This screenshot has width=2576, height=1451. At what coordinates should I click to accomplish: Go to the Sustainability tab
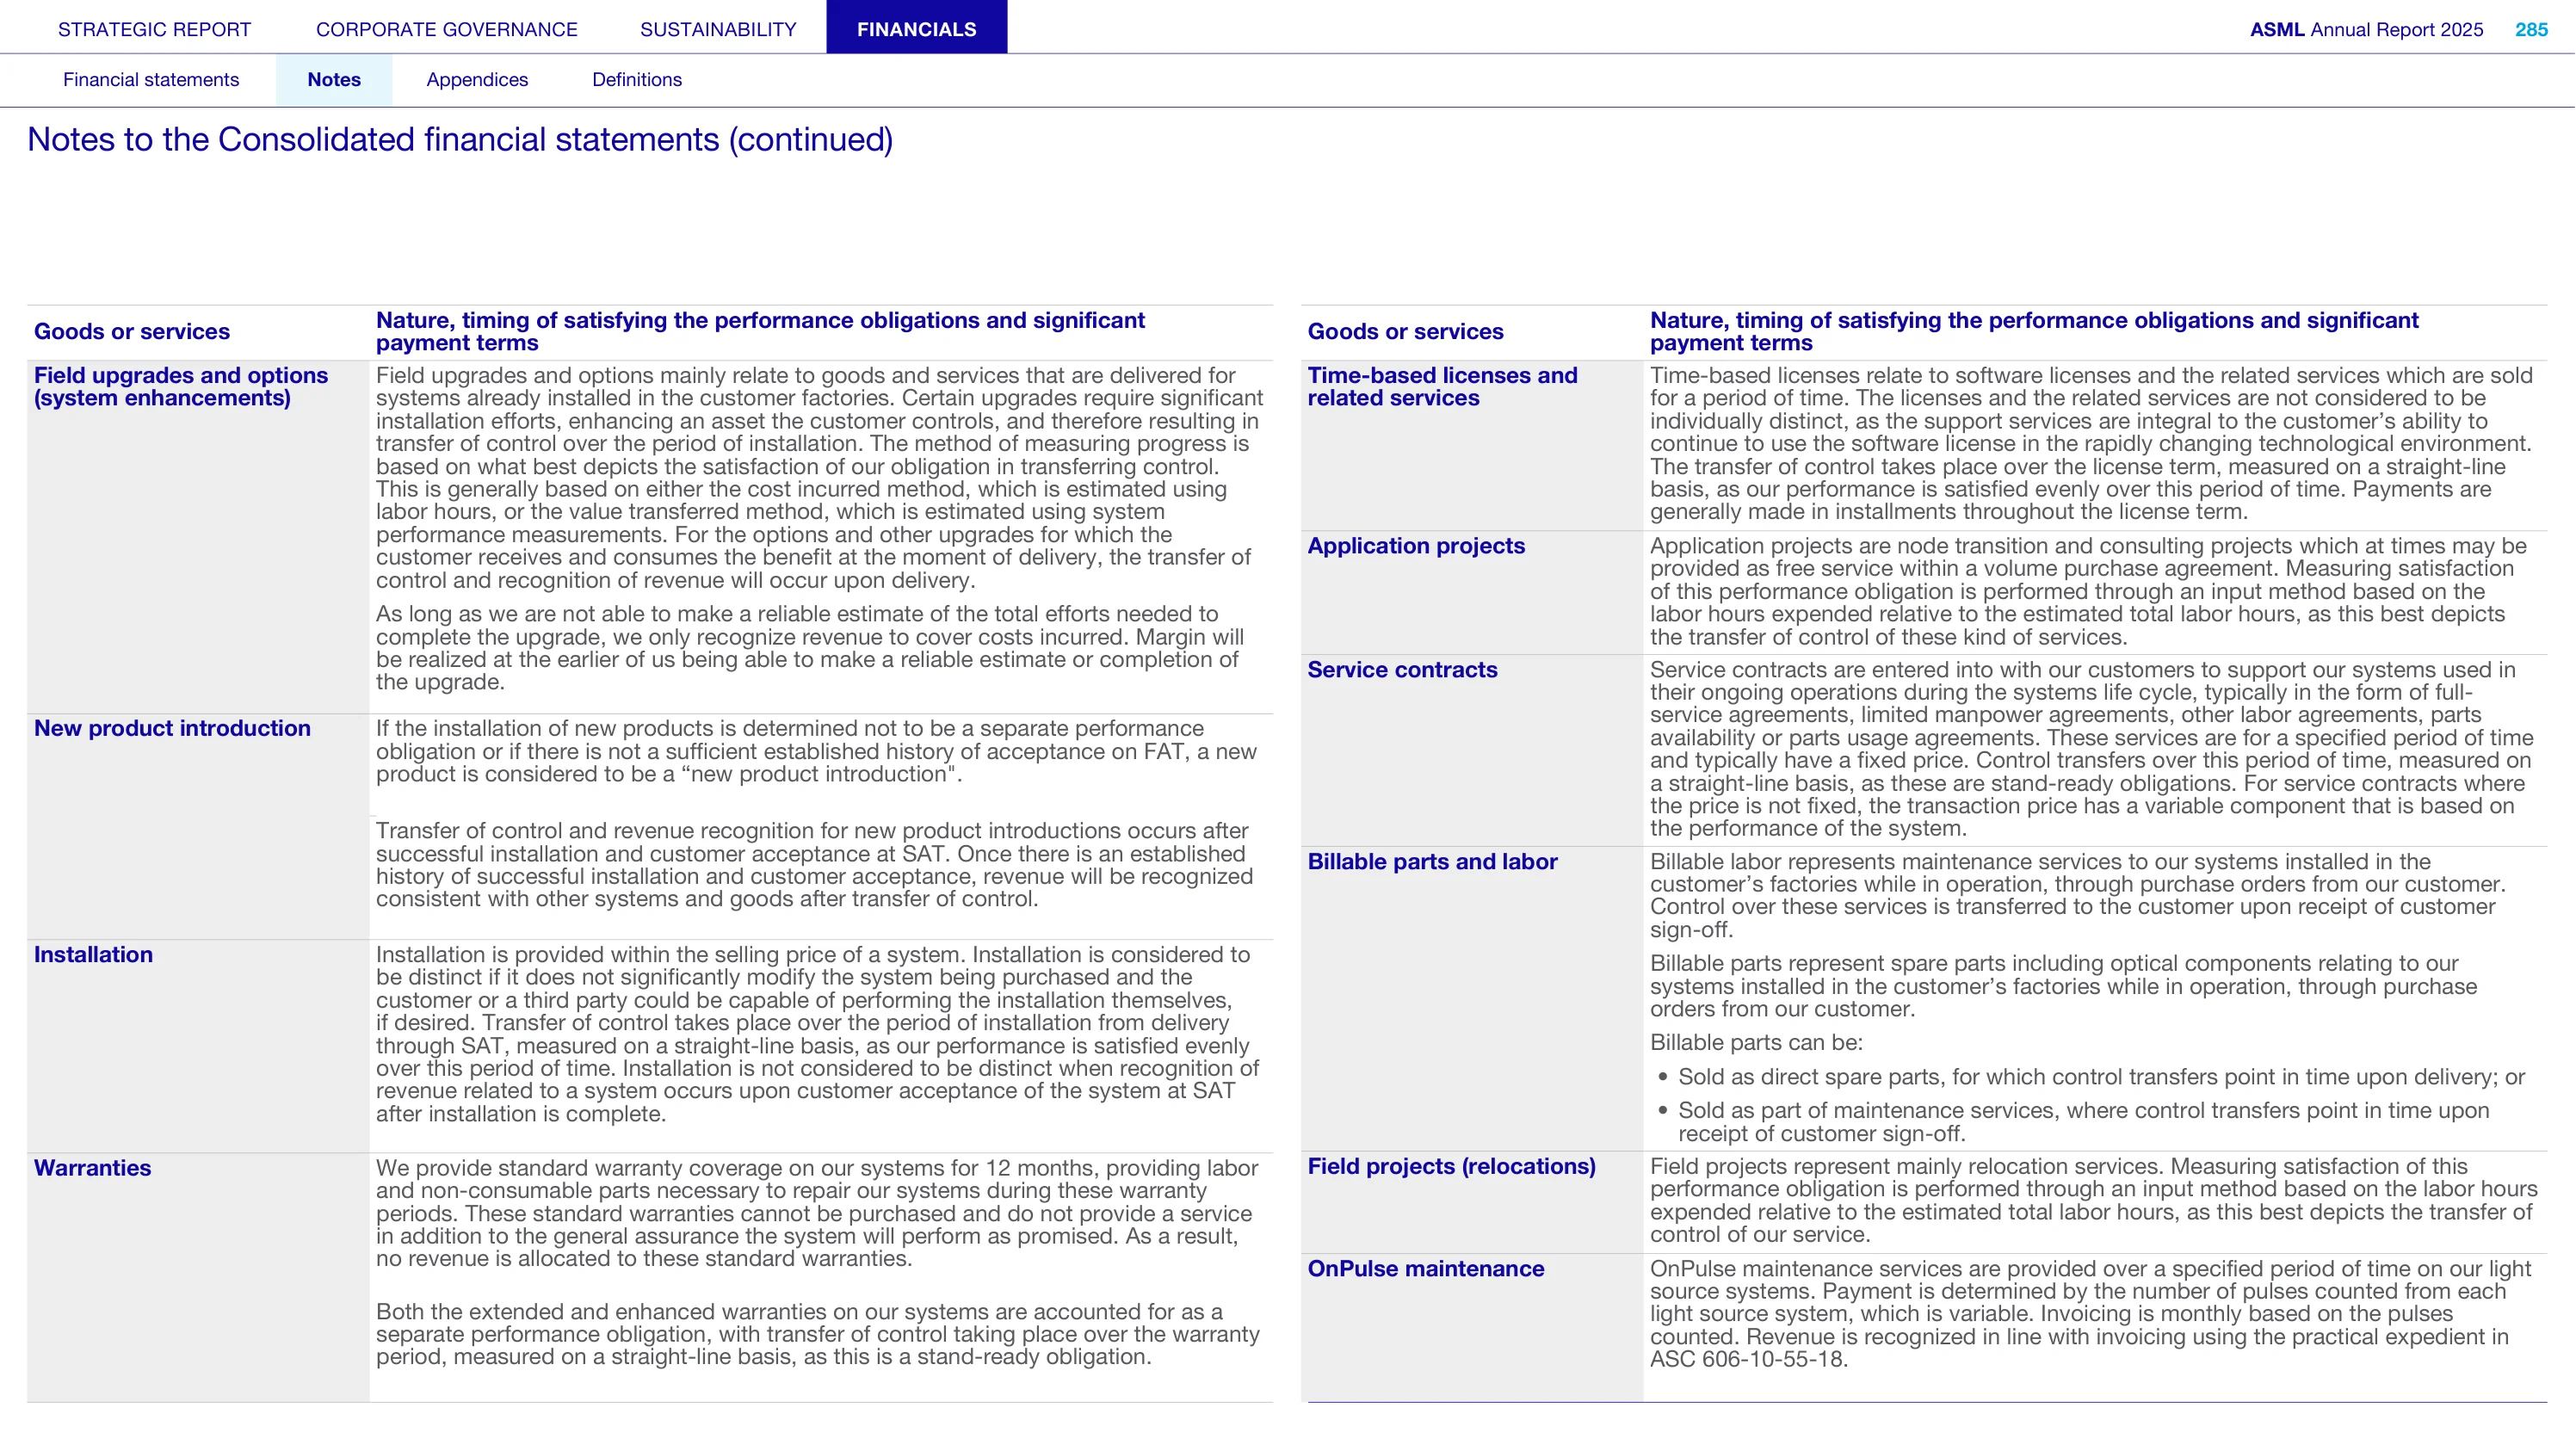[718, 29]
